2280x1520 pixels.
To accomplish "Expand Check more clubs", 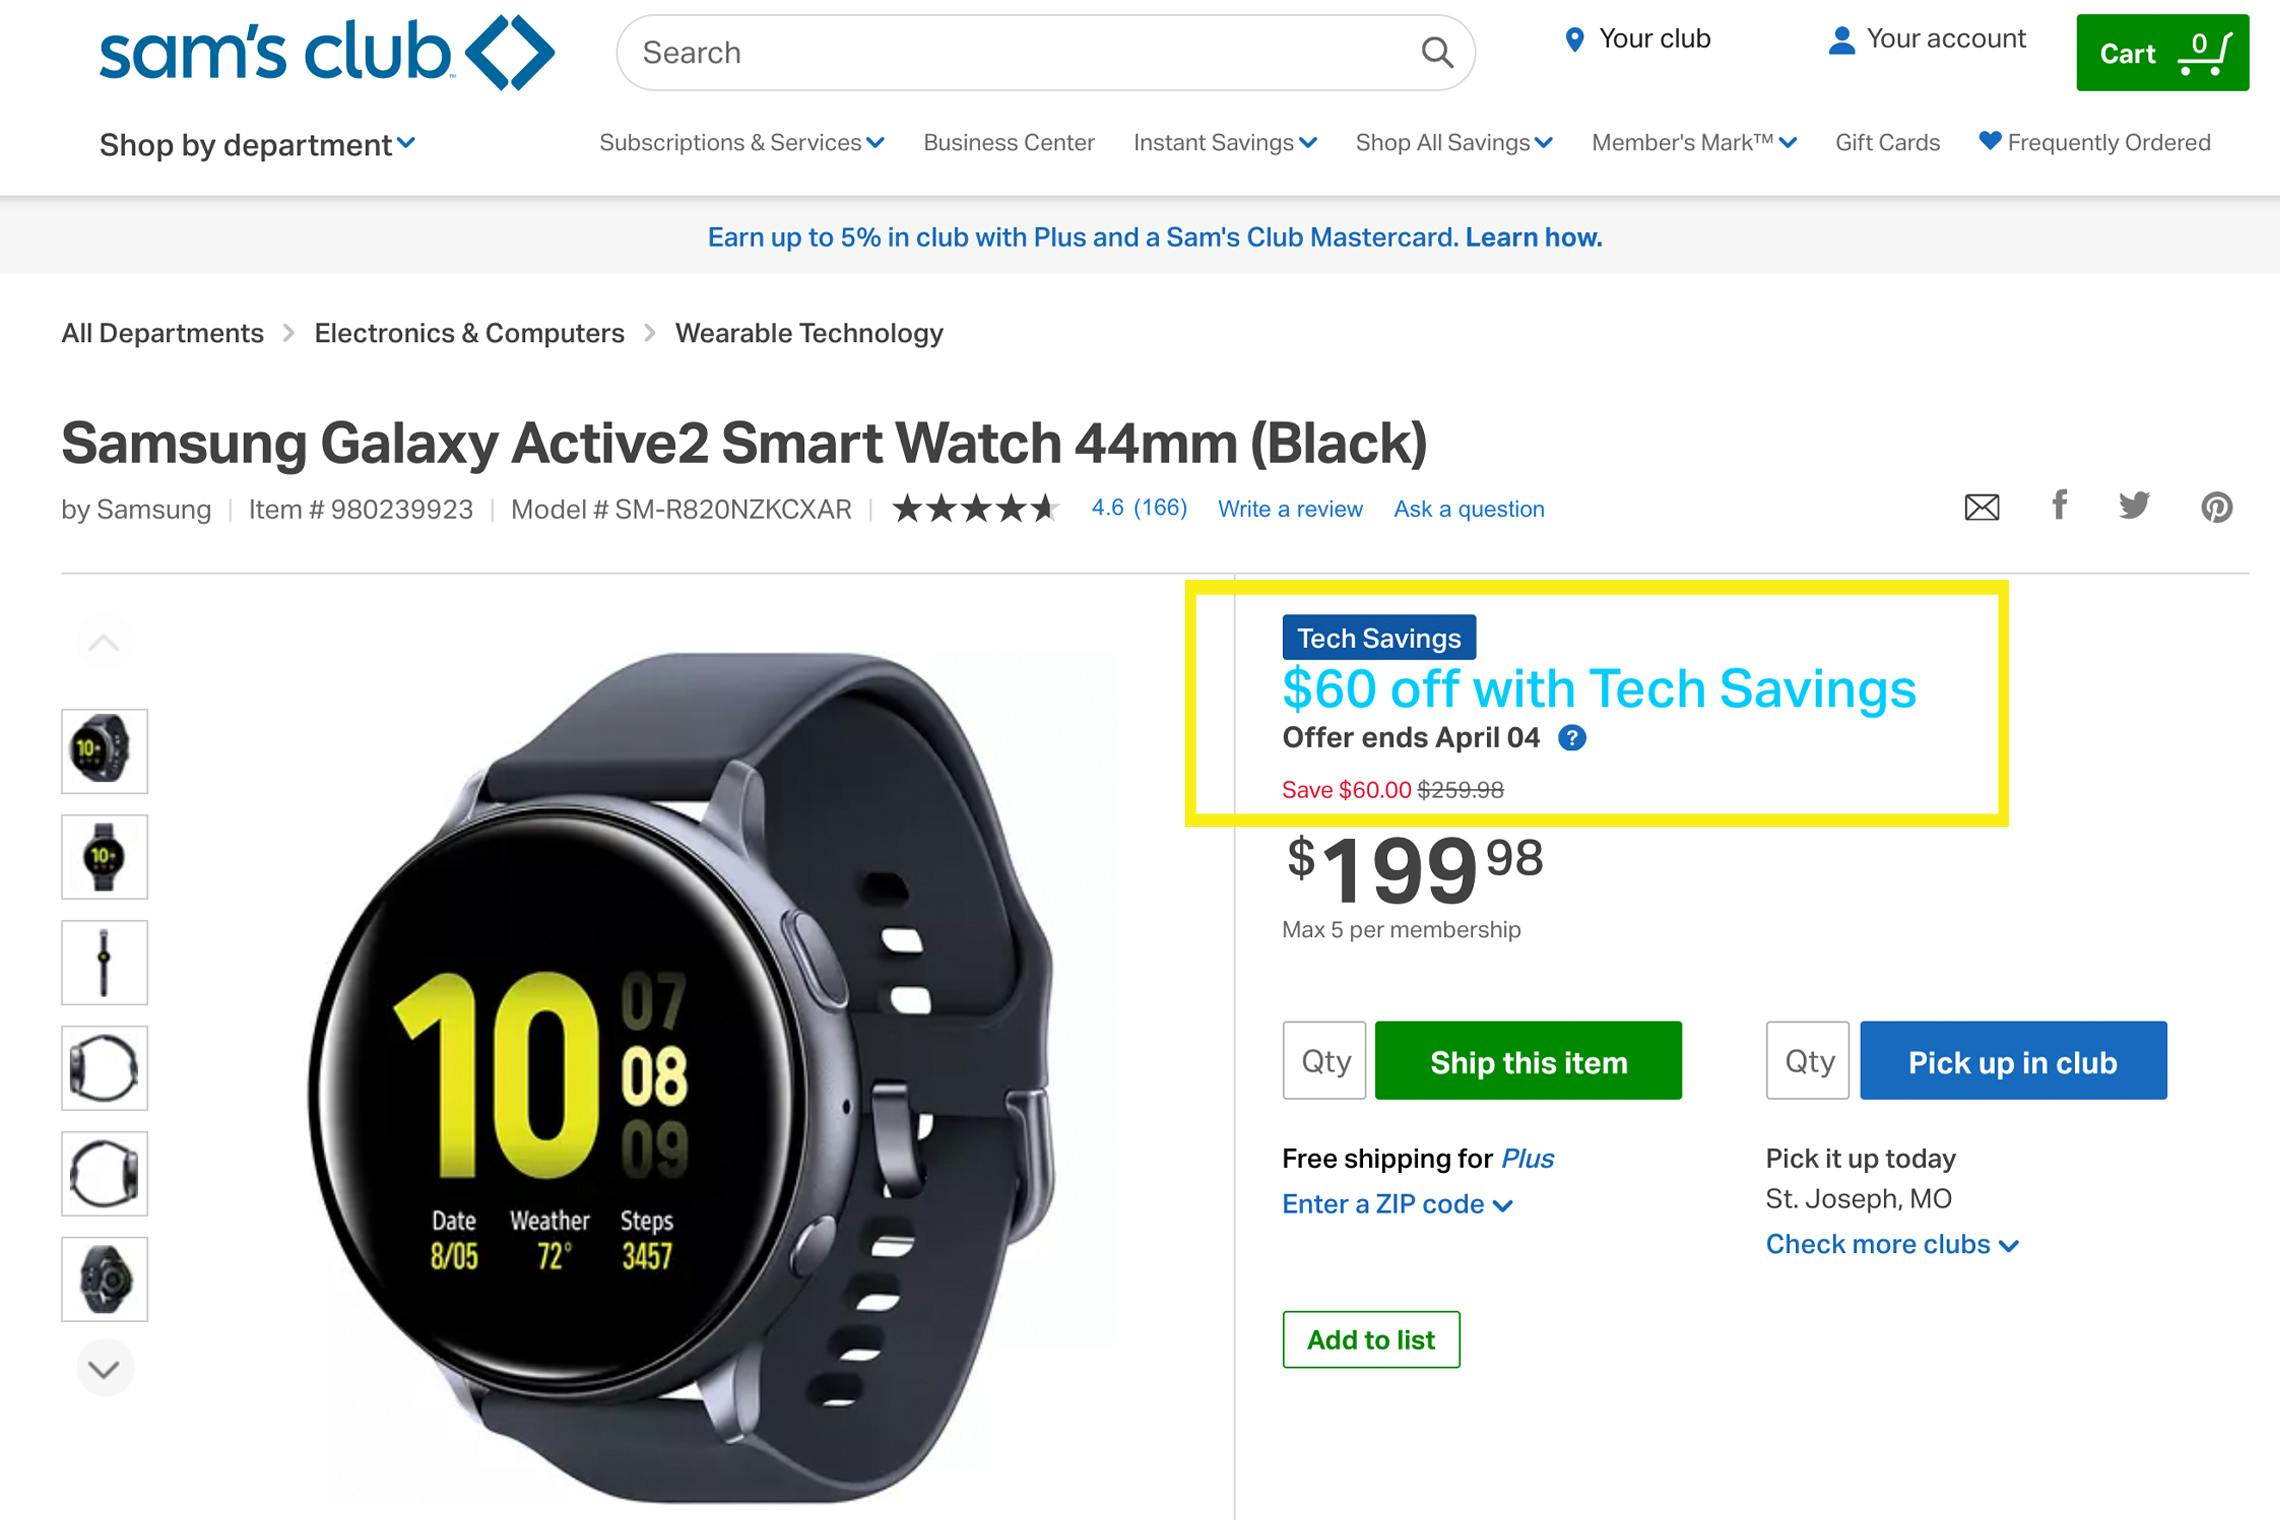I will (1891, 1244).
